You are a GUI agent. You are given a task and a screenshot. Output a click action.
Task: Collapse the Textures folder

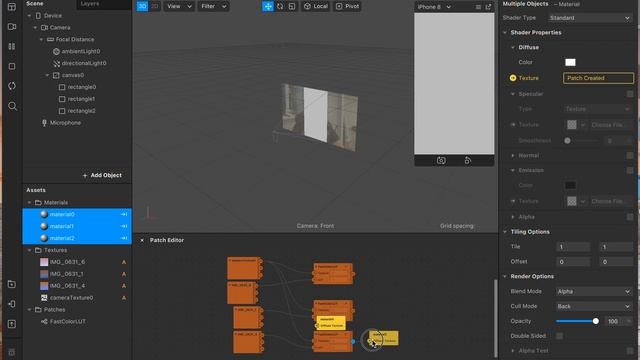(x=29, y=250)
